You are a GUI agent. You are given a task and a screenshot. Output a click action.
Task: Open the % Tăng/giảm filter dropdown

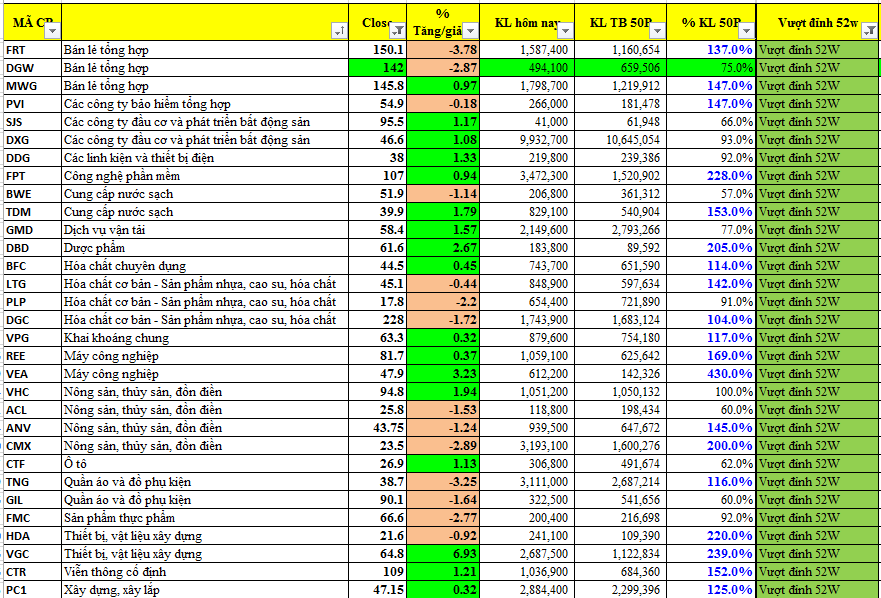pyautogui.click(x=471, y=30)
